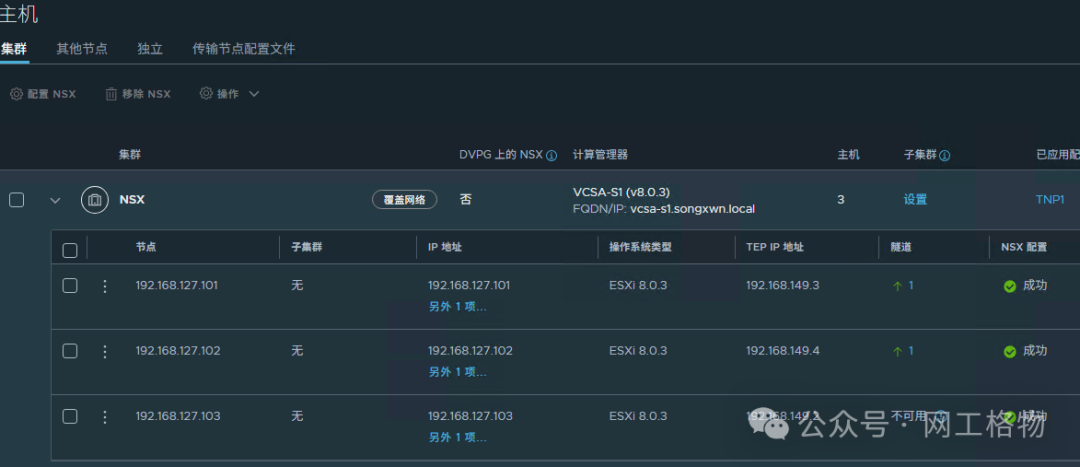Collapse the NSX cluster row chevron
Image resolution: width=1080 pixels, height=467 pixels.
pyautogui.click(x=55, y=200)
